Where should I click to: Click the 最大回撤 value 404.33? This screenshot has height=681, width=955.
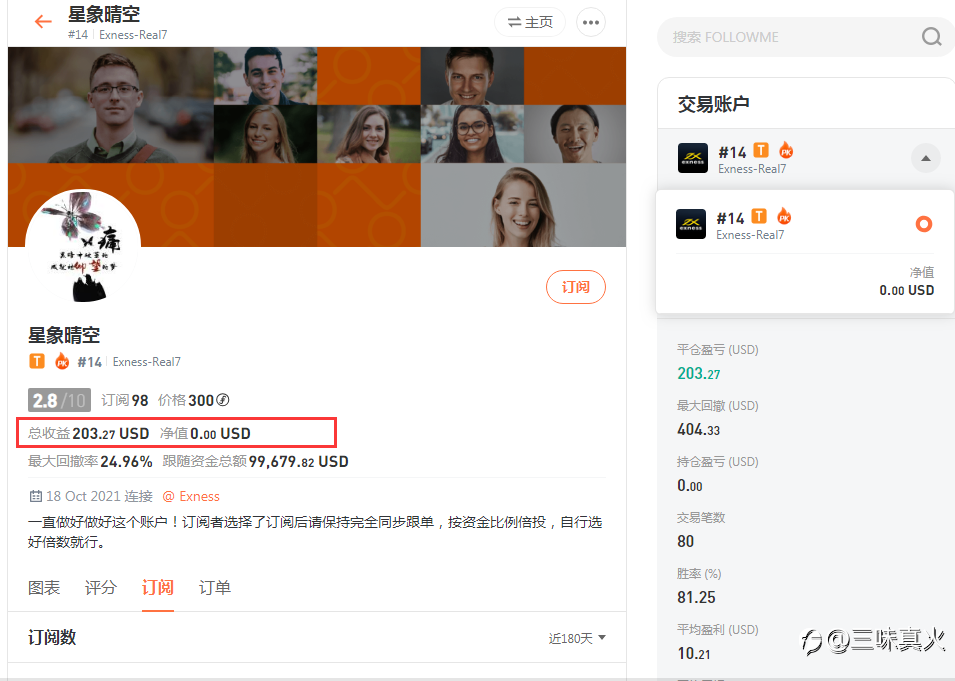[699, 429]
